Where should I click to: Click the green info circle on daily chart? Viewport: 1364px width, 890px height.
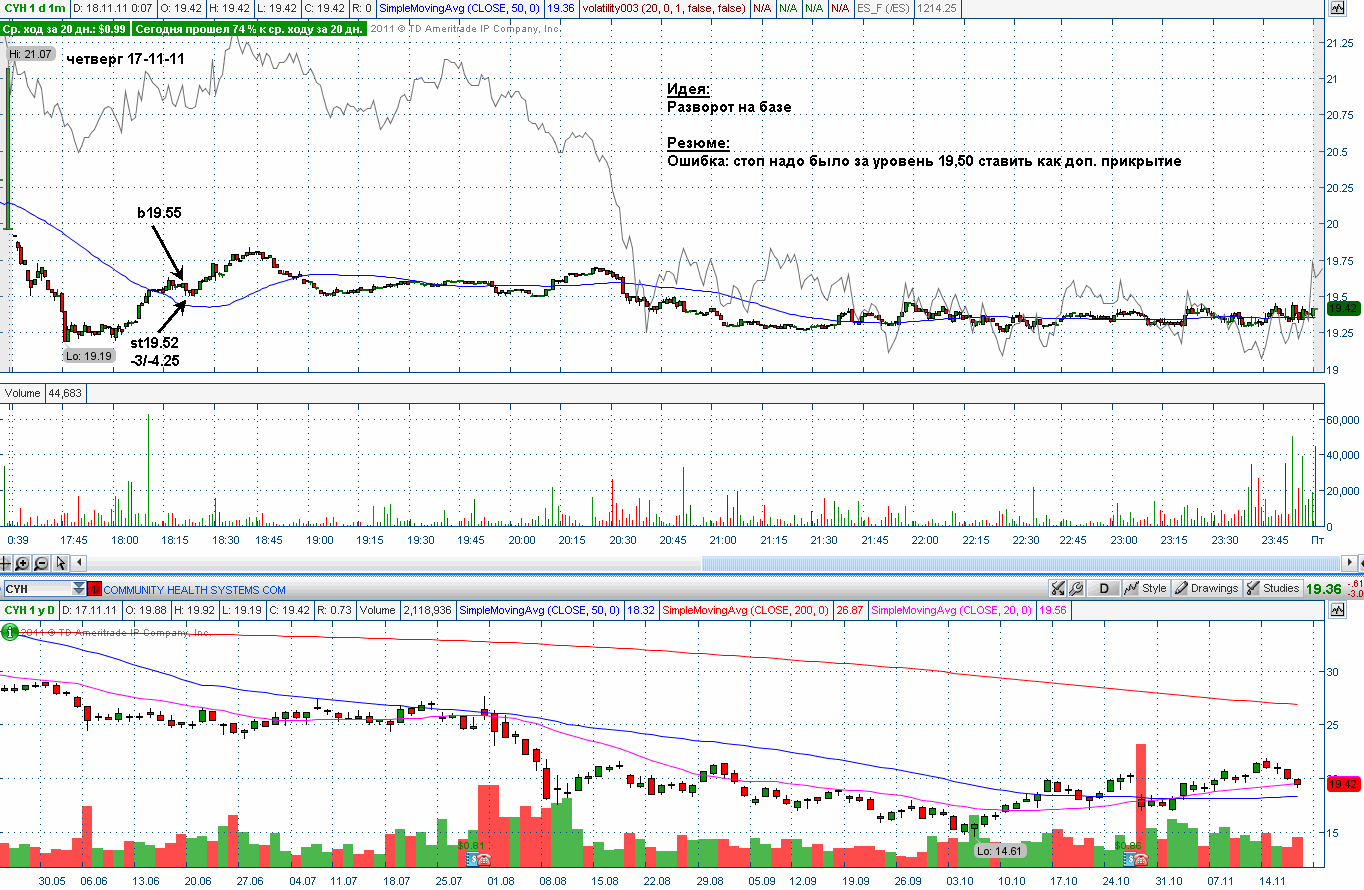click(x=10, y=631)
